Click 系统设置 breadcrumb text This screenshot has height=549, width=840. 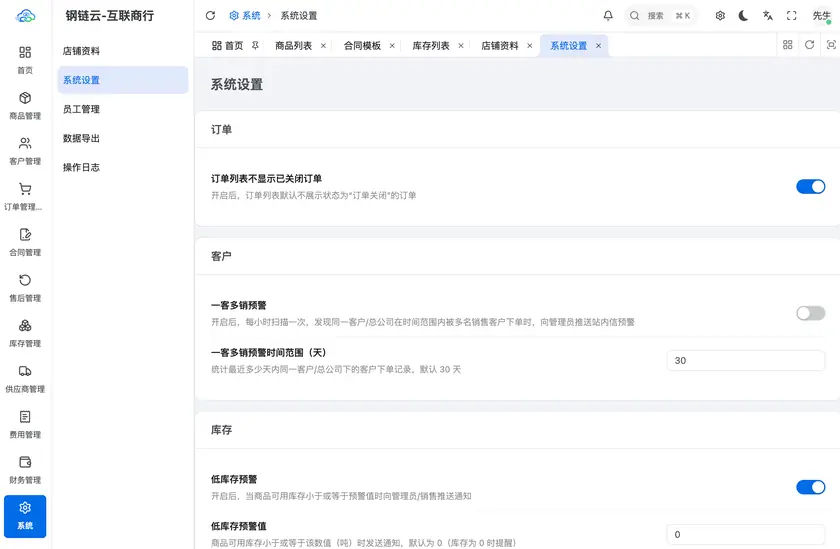[298, 16]
